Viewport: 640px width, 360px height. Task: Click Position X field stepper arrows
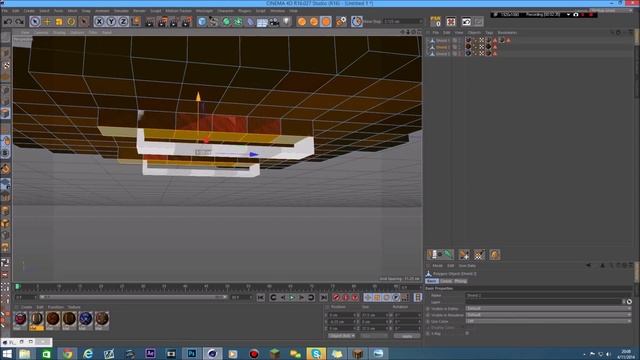pos(354,316)
